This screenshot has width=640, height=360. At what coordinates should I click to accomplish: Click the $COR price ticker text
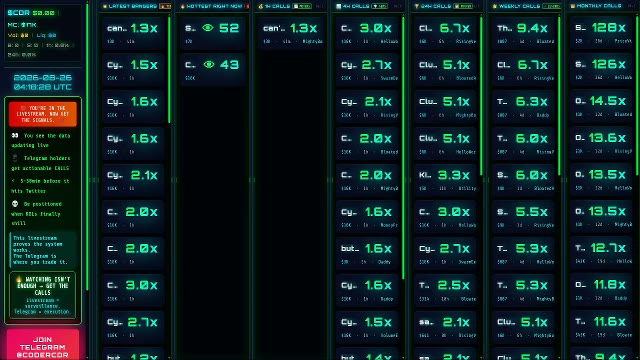(x=31, y=13)
